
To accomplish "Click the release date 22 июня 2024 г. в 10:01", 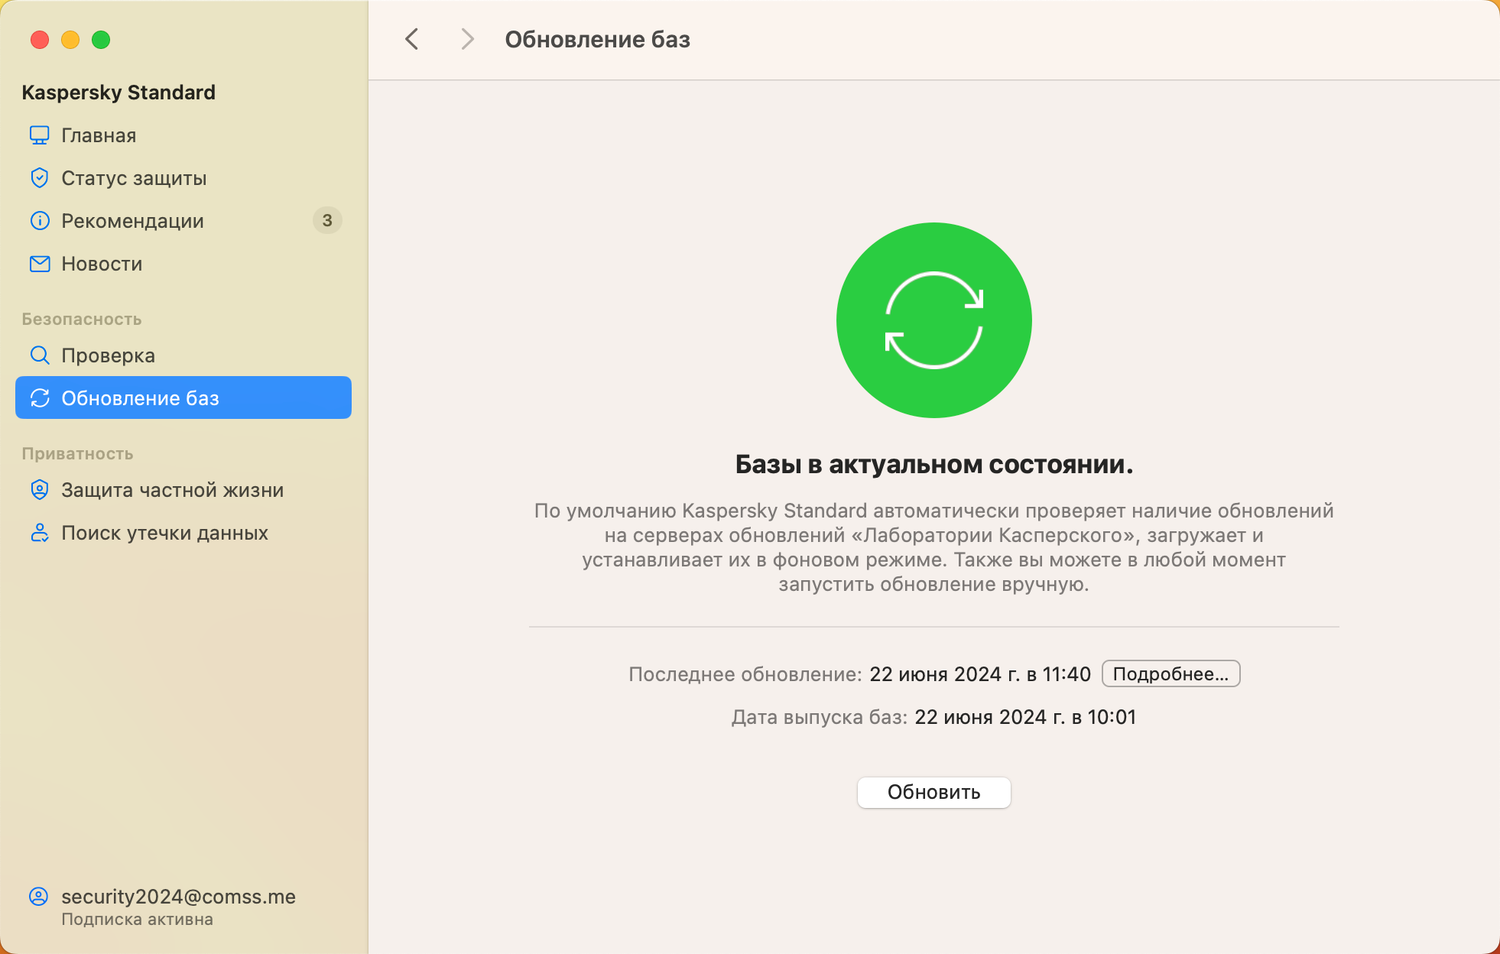I will [x=1025, y=717].
